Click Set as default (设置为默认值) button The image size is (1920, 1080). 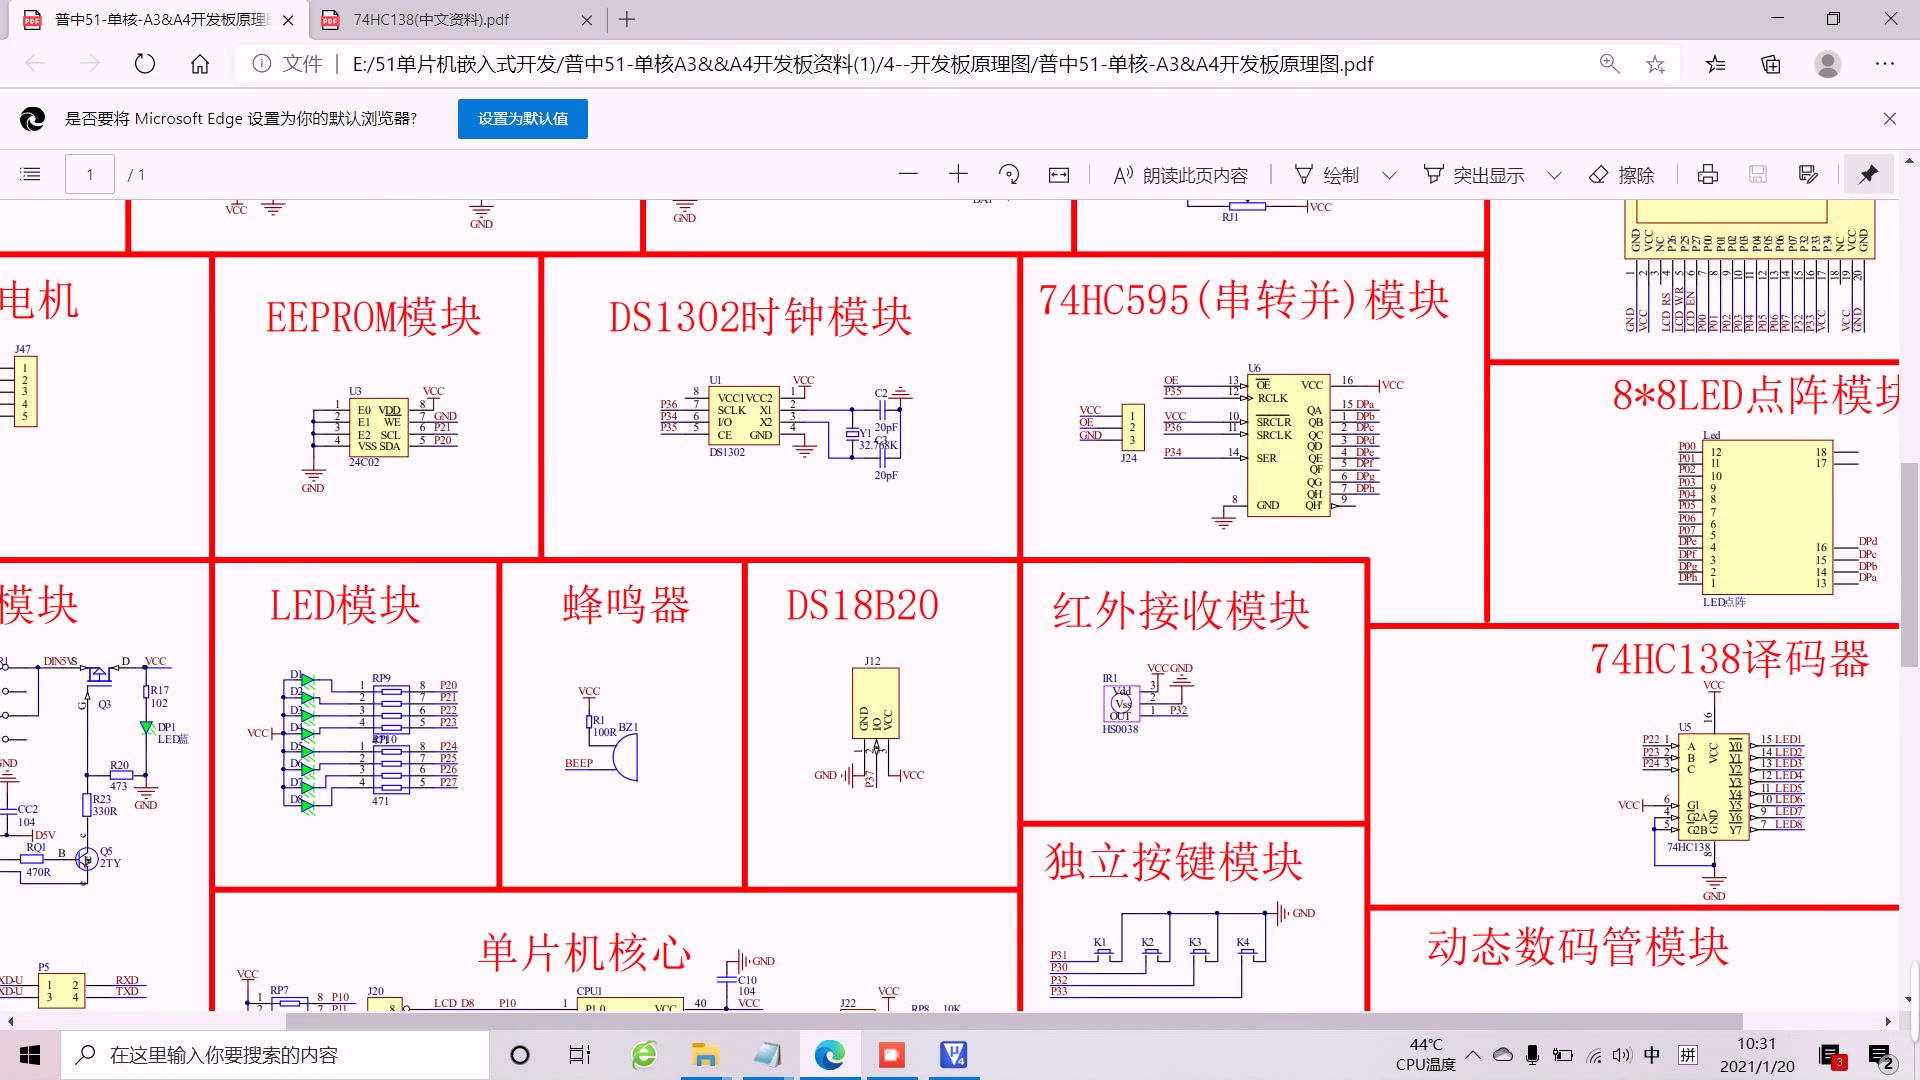coord(522,119)
